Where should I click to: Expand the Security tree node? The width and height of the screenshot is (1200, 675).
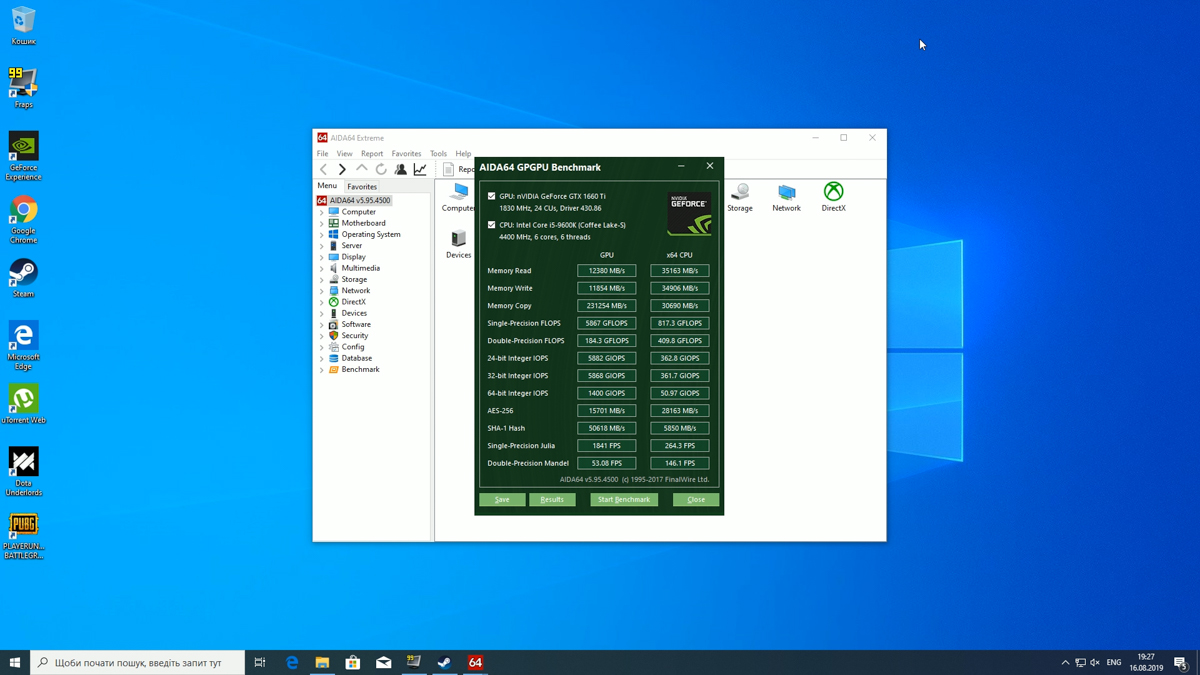[x=322, y=336]
